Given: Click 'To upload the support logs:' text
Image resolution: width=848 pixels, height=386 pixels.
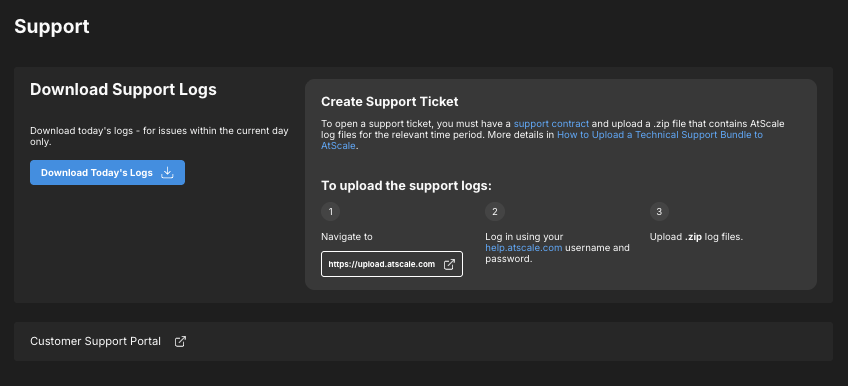Looking at the screenshot, I should coord(406,185).
